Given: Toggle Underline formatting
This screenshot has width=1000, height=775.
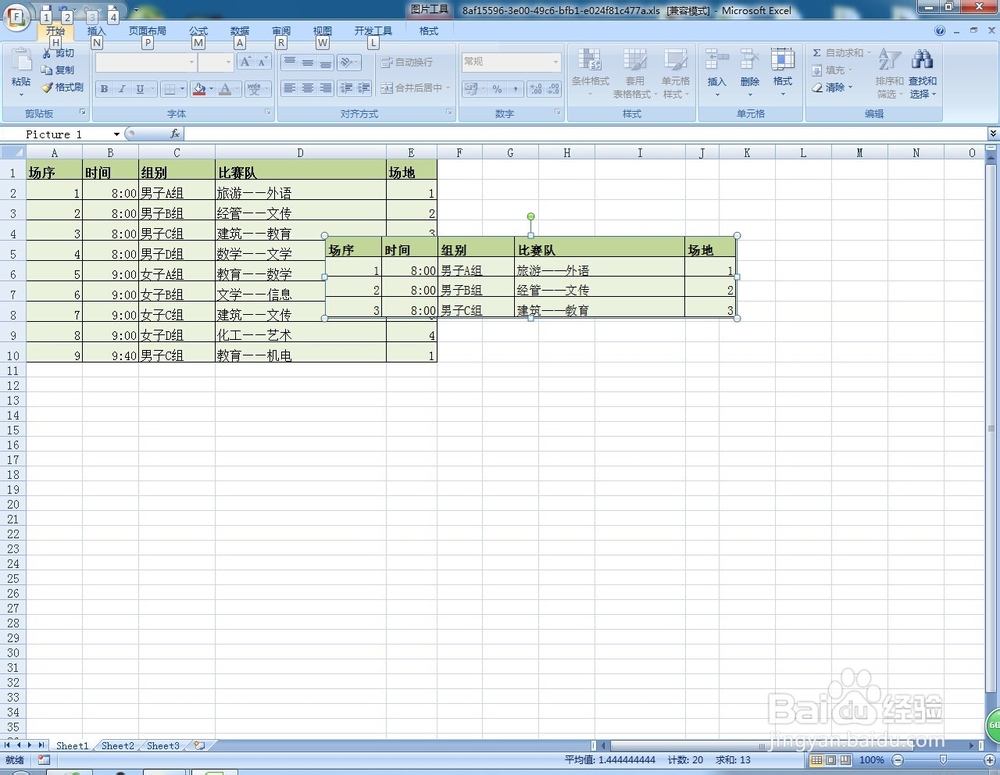Looking at the screenshot, I should coord(140,89).
